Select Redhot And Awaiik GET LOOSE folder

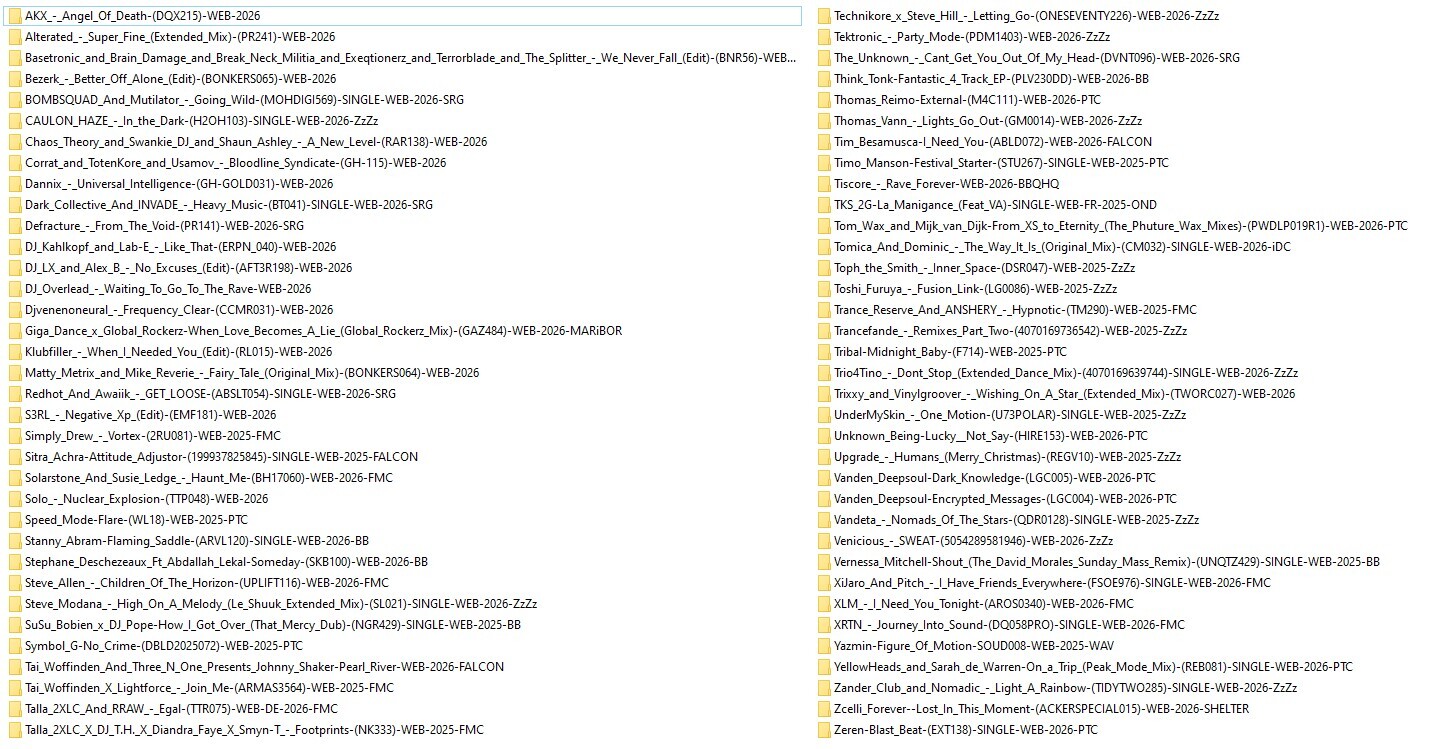coord(211,394)
